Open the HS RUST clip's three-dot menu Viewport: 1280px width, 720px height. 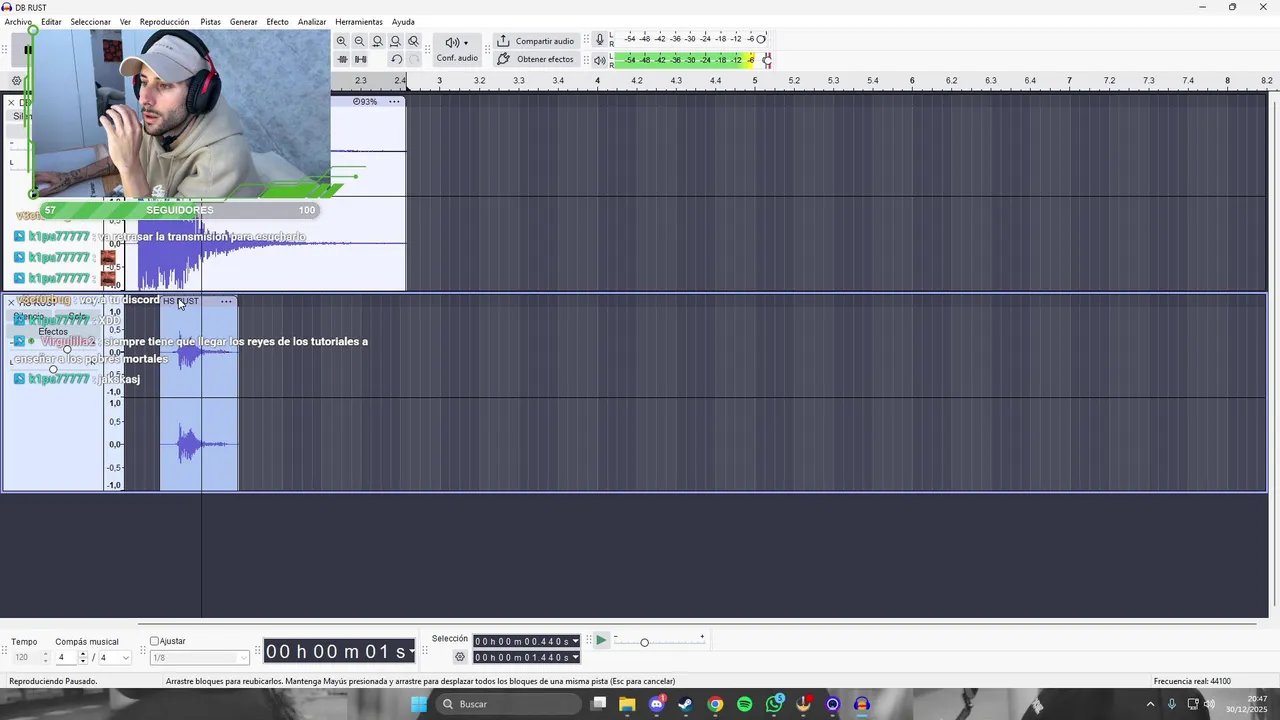point(227,301)
